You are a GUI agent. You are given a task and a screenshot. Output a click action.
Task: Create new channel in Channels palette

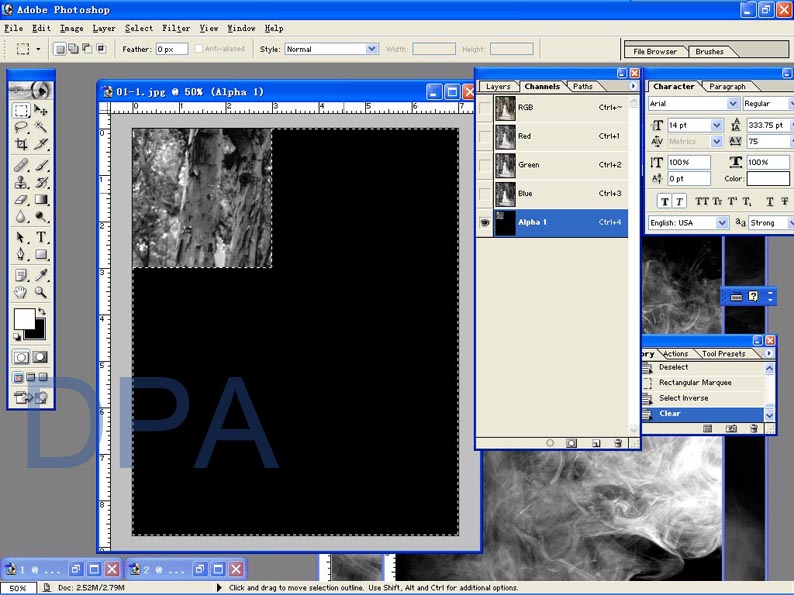coord(596,443)
